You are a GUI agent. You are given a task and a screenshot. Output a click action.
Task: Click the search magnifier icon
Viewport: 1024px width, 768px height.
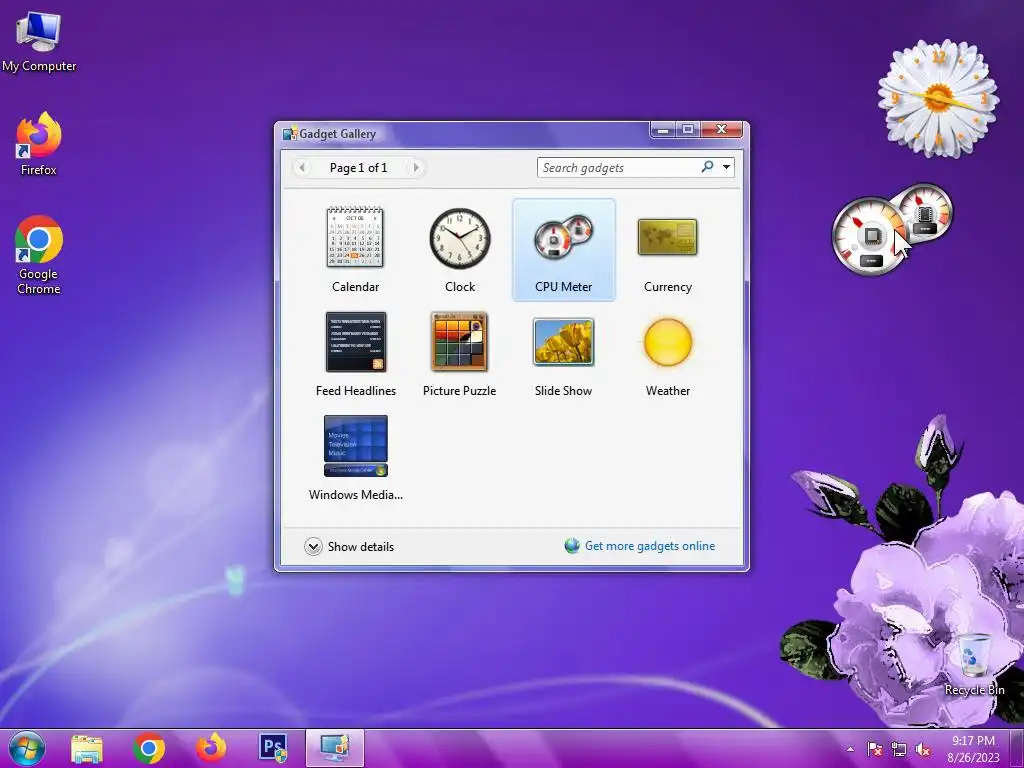coord(707,167)
